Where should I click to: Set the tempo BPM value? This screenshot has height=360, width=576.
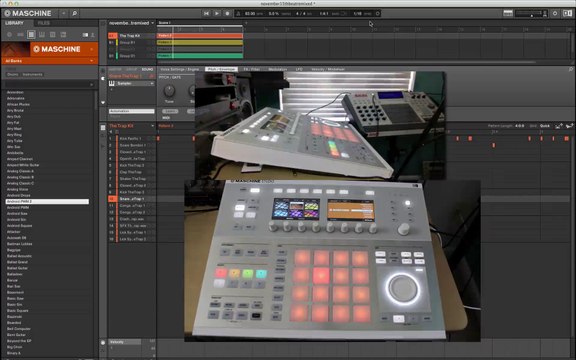click(250, 14)
